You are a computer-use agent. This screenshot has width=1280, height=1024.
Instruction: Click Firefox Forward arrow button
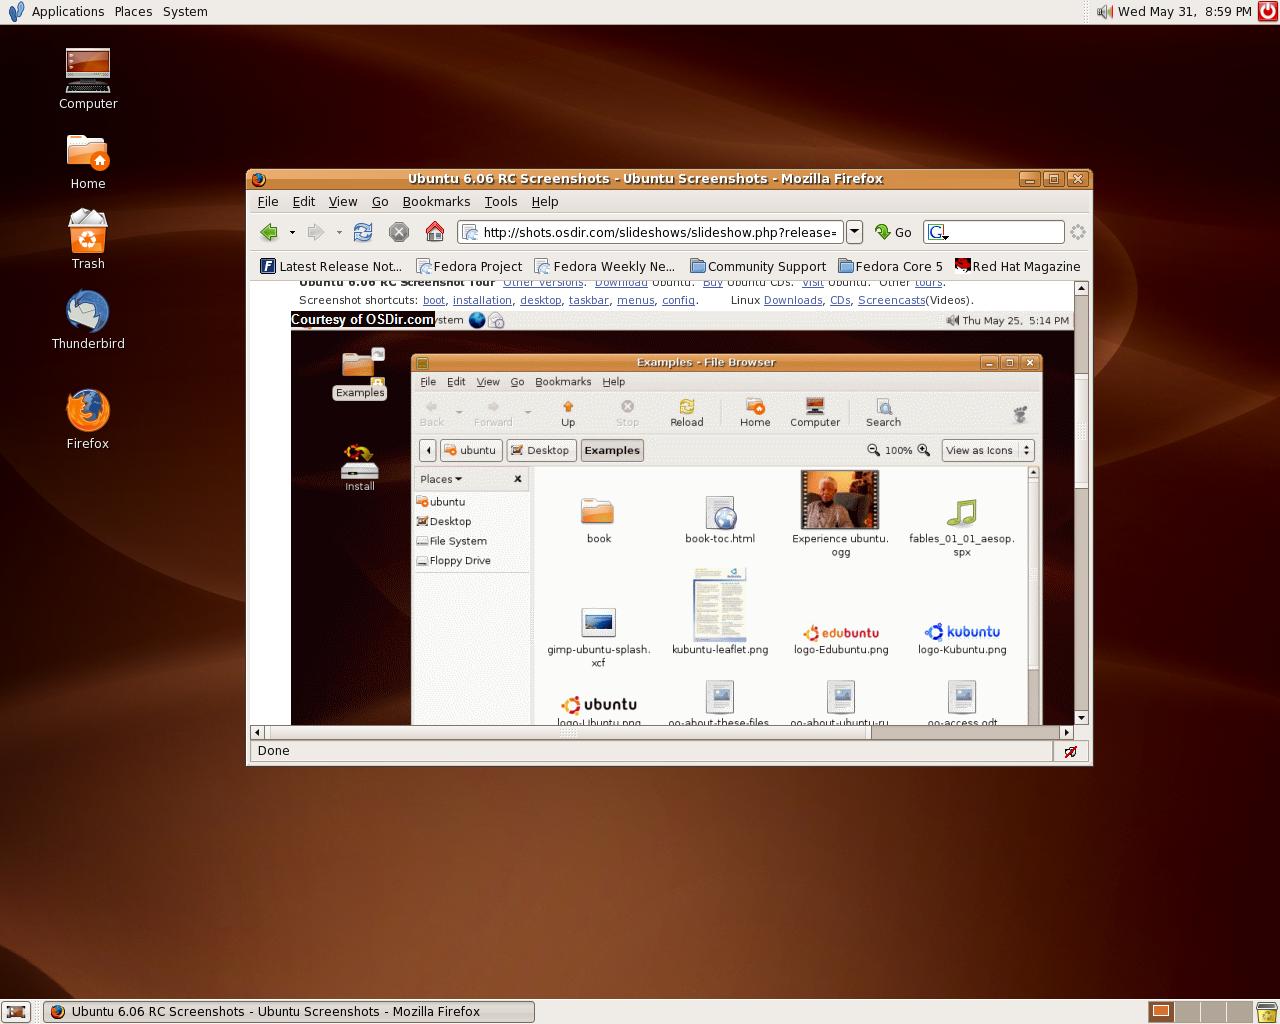(x=316, y=232)
